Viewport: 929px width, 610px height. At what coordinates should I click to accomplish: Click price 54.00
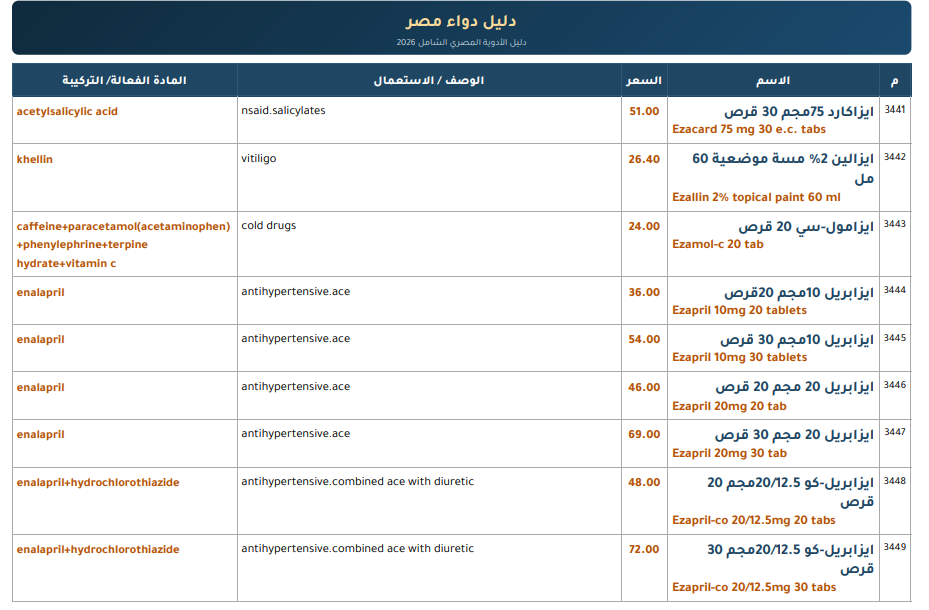coord(644,339)
